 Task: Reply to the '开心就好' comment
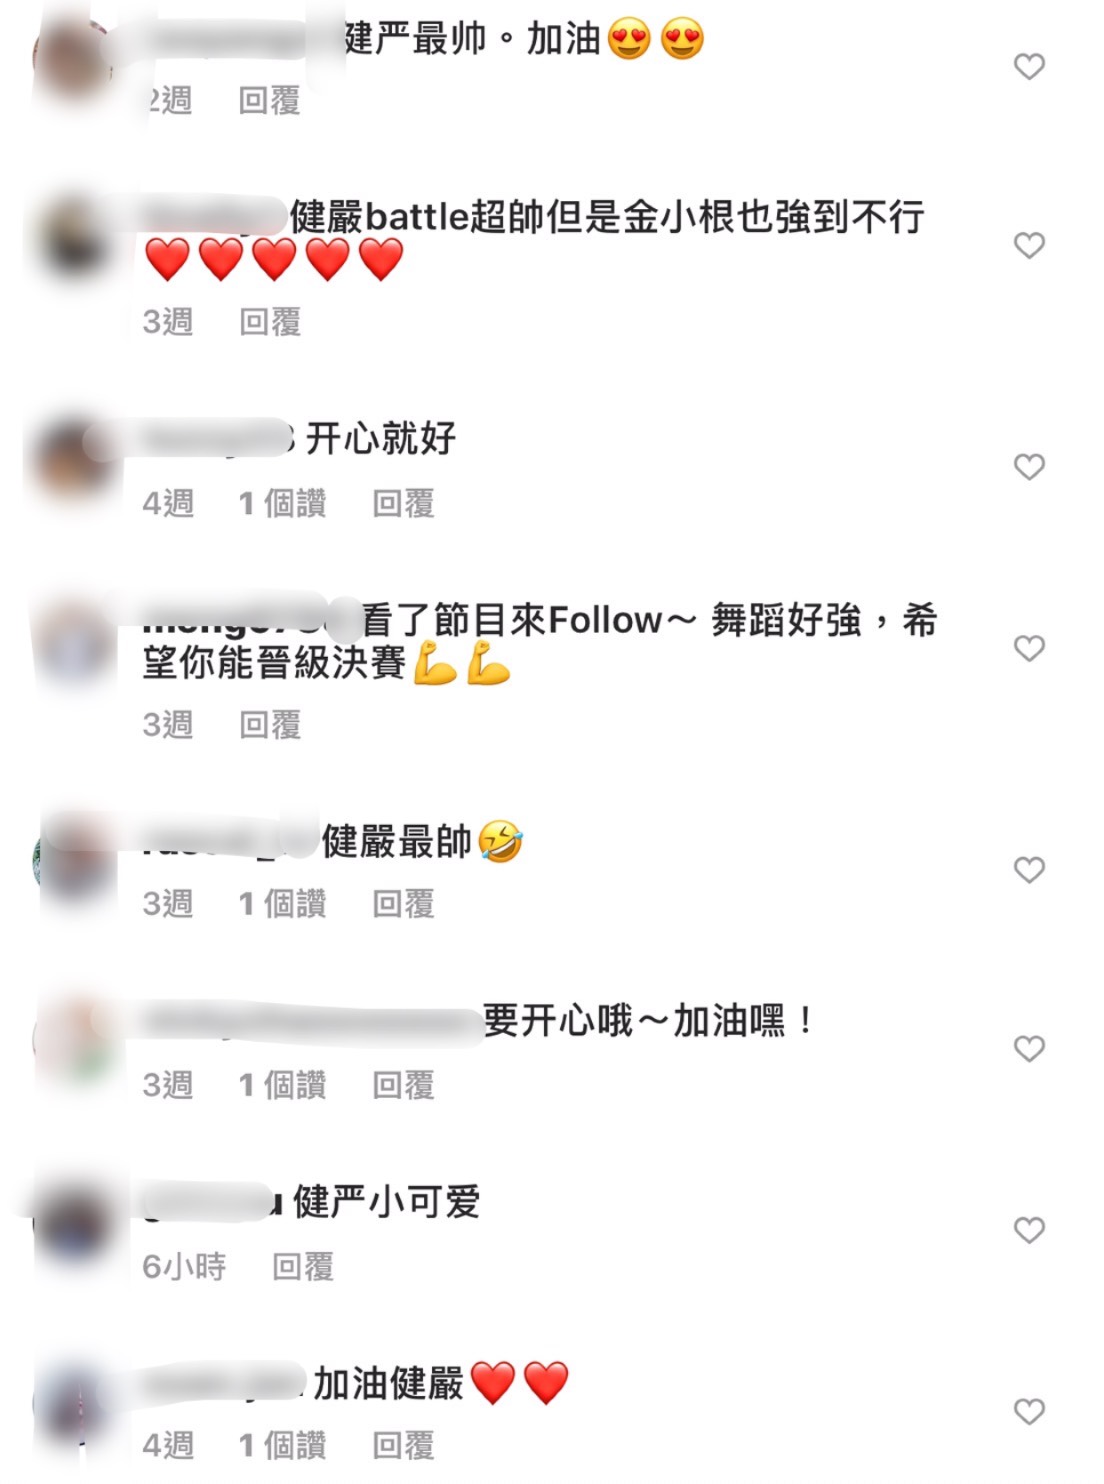coord(403,503)
